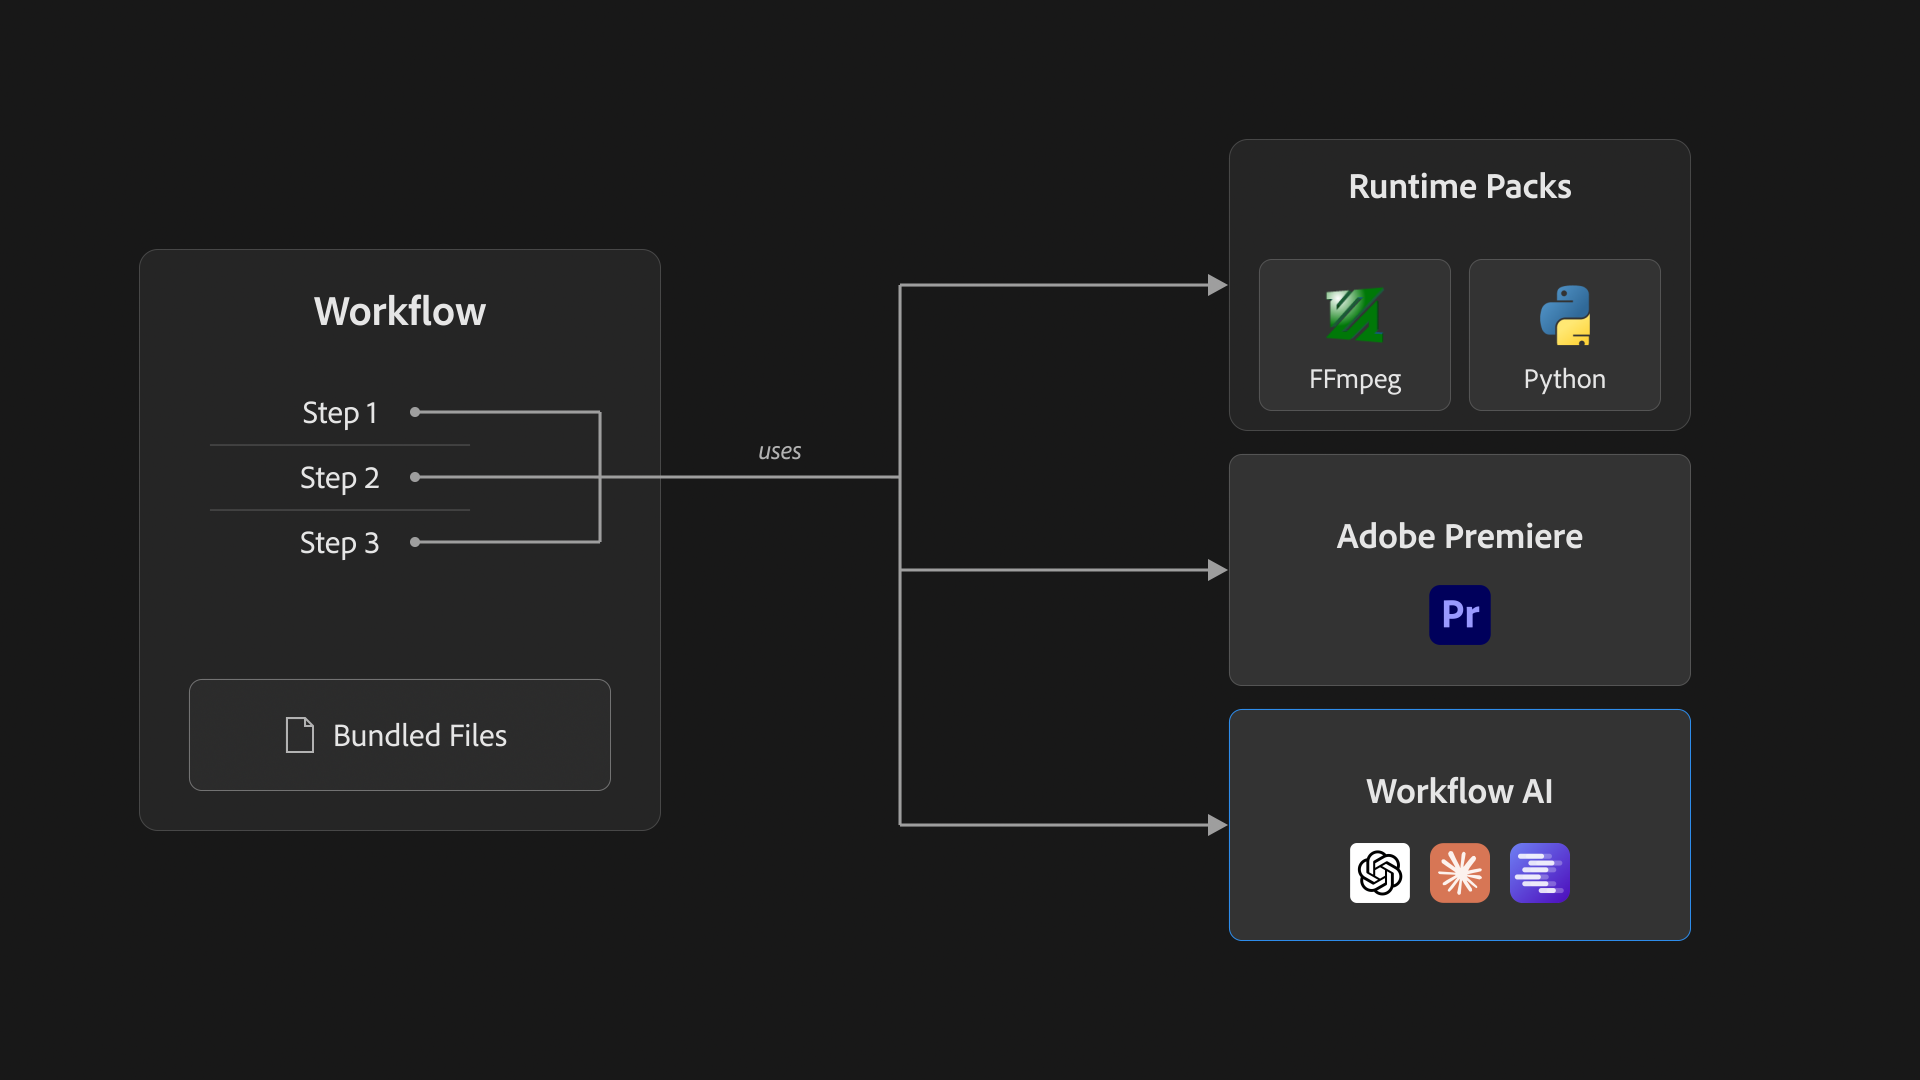
Task: Click the purple striped AI icon
Action: point(1540,873)
